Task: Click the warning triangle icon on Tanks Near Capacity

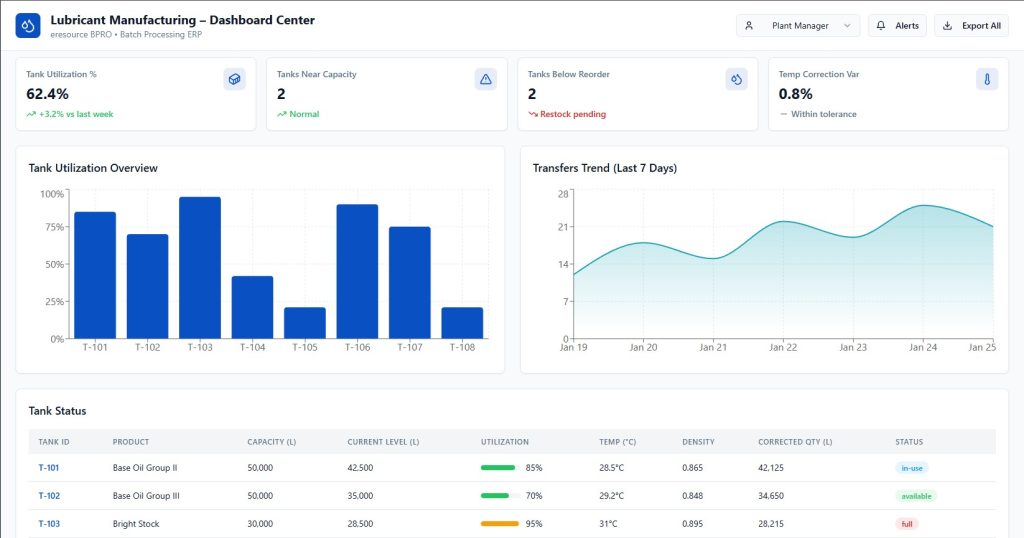Action: click(x=486, y=79)
